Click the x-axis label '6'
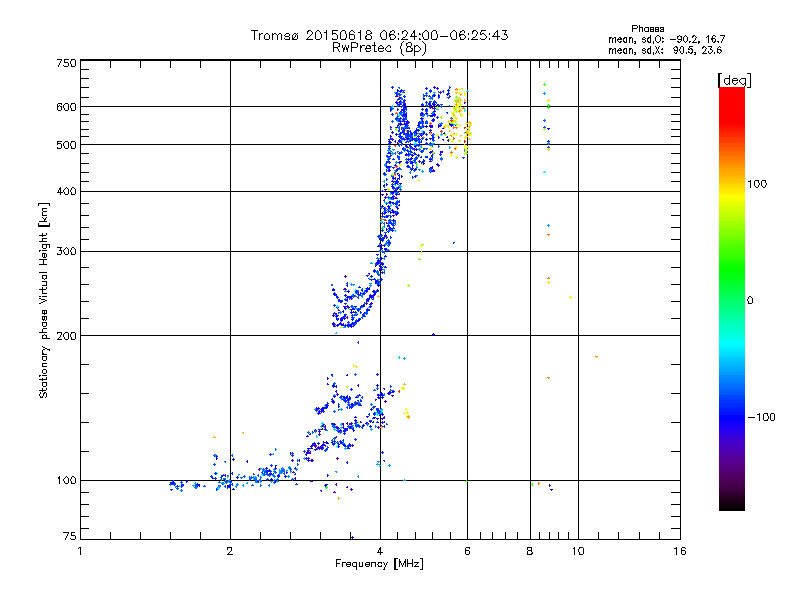 point(467,551)
